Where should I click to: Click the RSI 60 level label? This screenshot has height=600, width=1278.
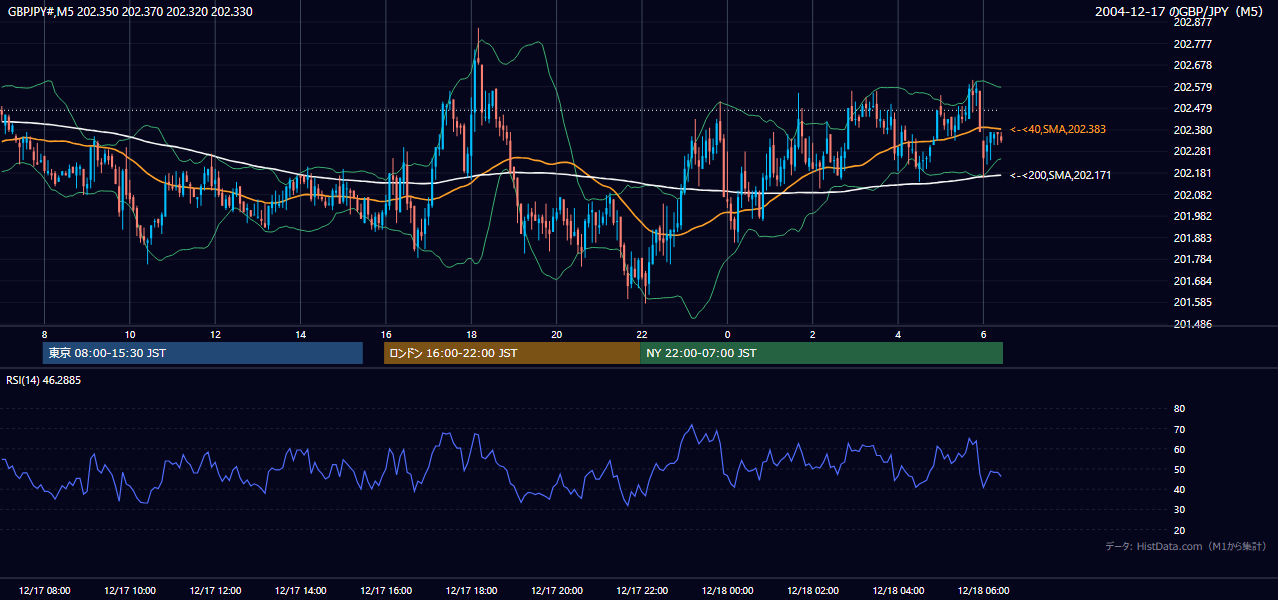click(x=1179, y=449)
